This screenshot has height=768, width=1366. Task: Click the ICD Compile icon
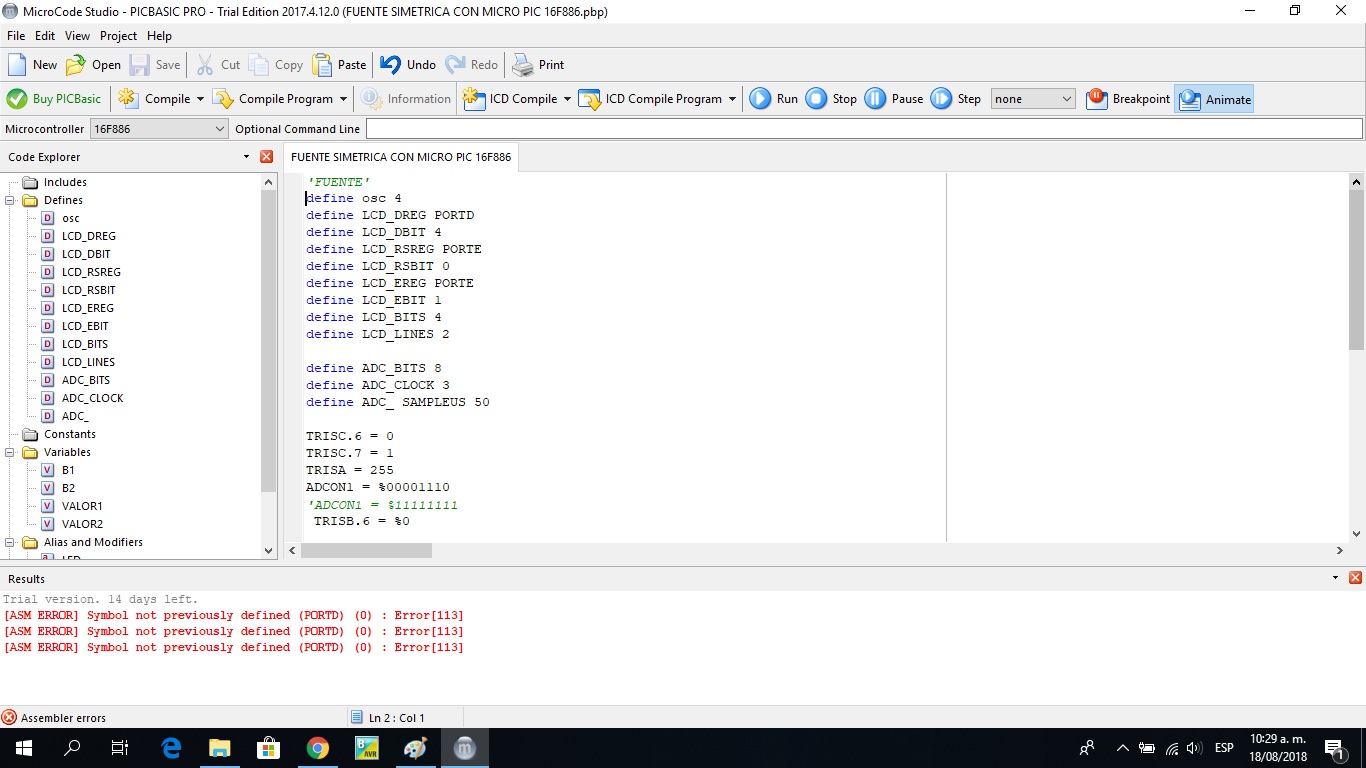474,99
